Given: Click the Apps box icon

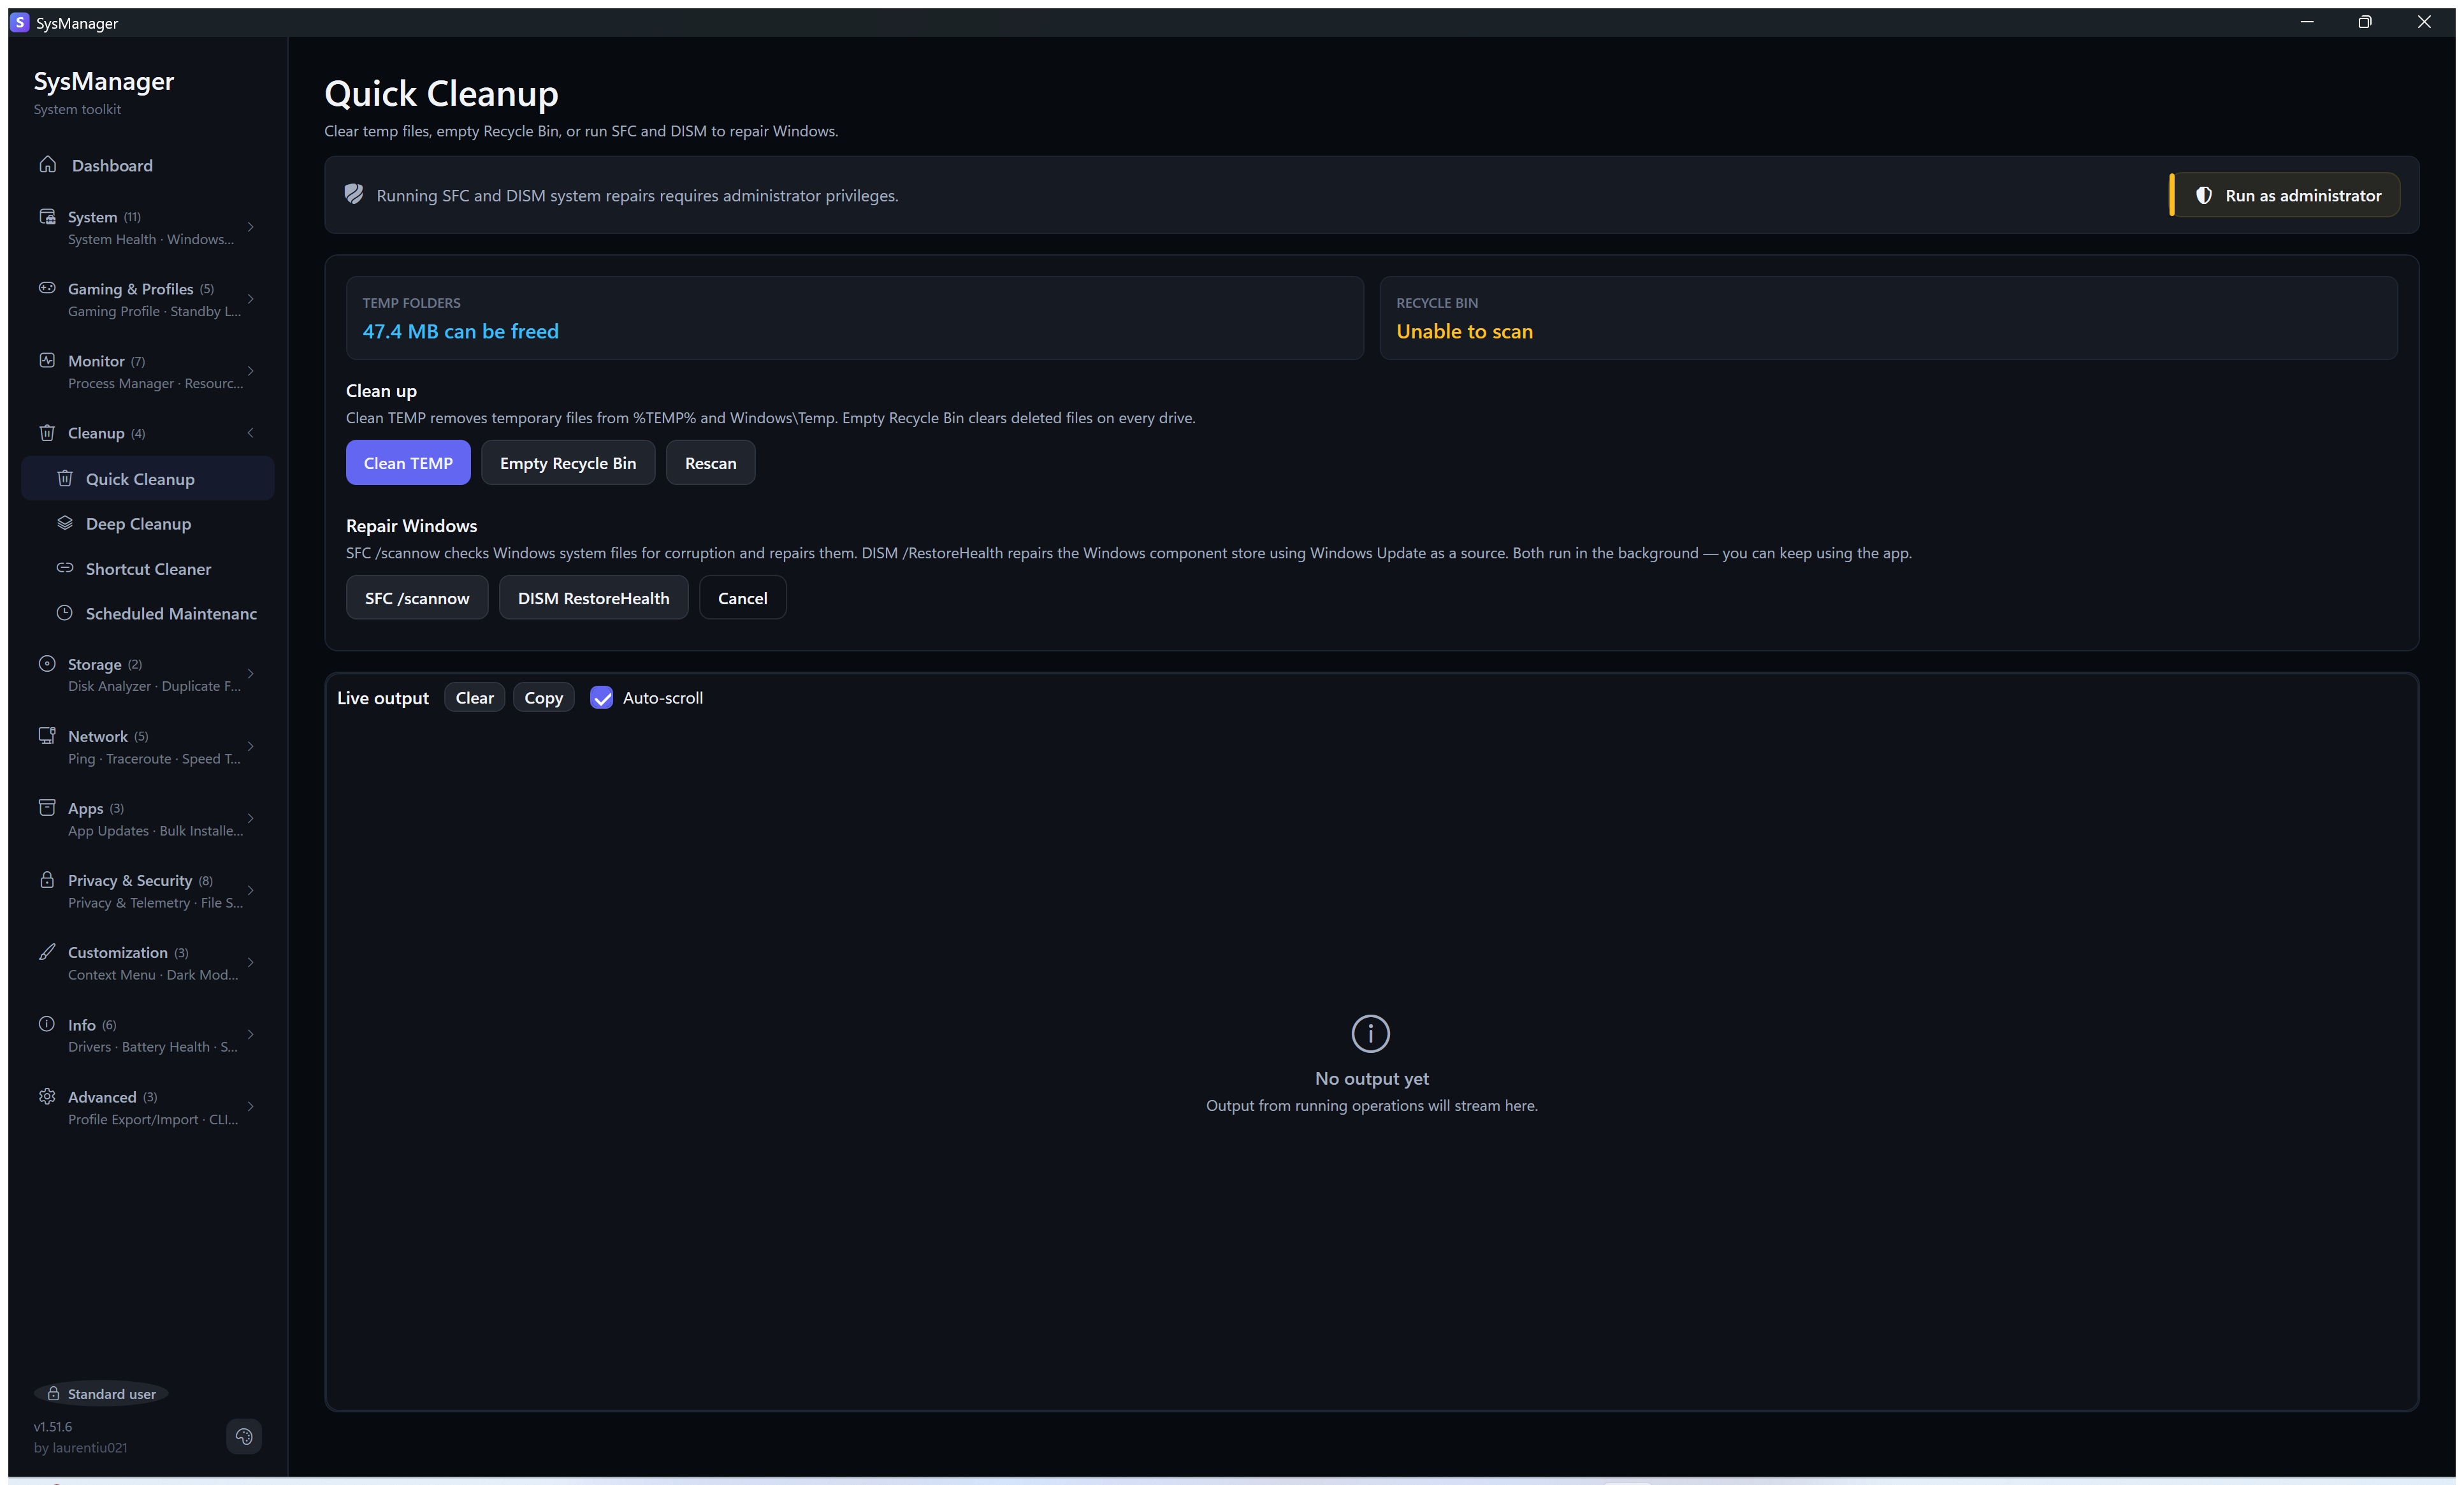Looking at the screenshot, I should pos(47,807).
